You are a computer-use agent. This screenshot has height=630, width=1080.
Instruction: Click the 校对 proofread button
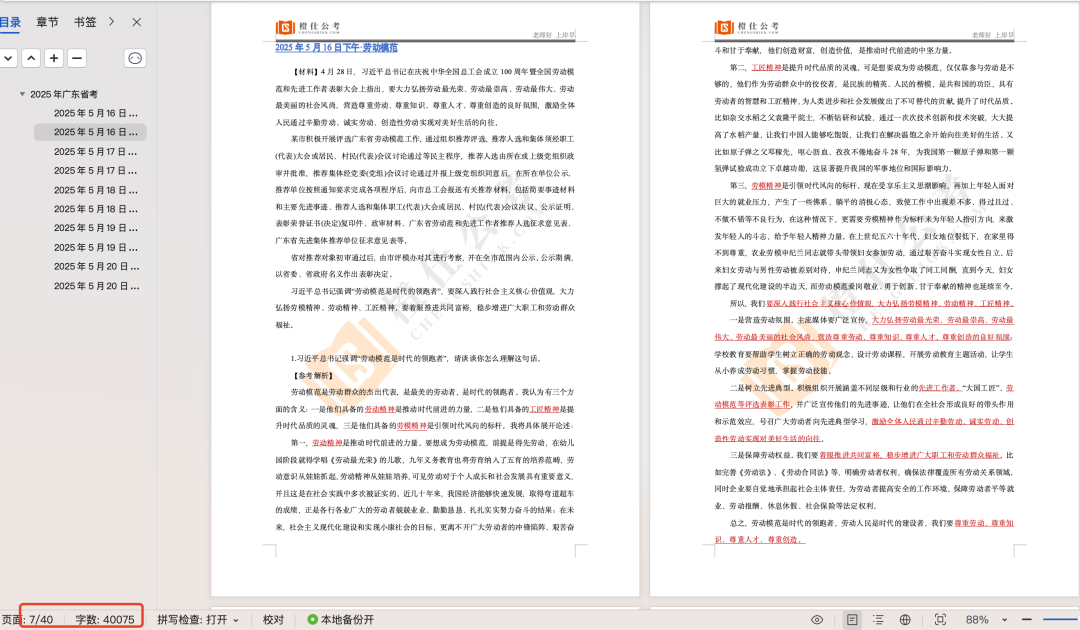pyautogui.click(x=273, y=620)
